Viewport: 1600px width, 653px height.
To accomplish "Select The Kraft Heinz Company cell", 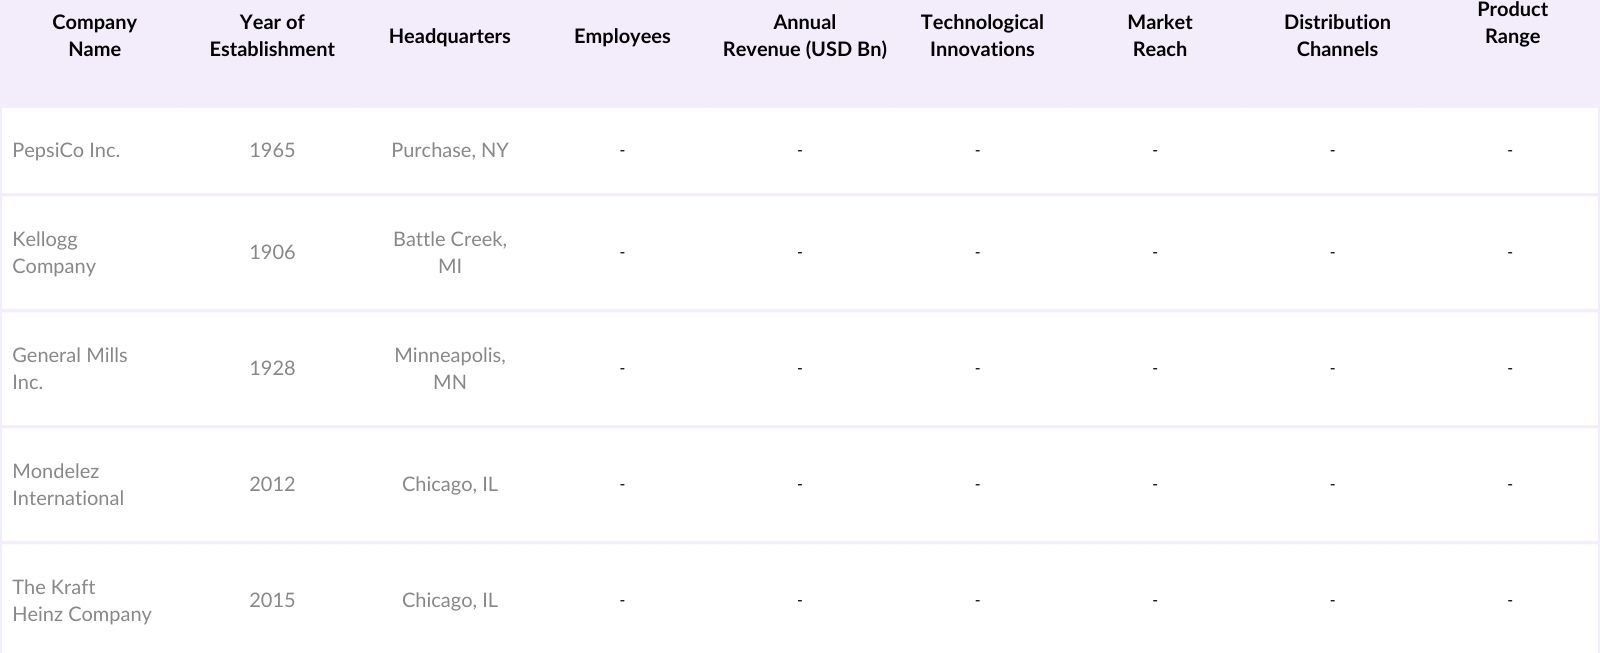I will coord(81,600).
